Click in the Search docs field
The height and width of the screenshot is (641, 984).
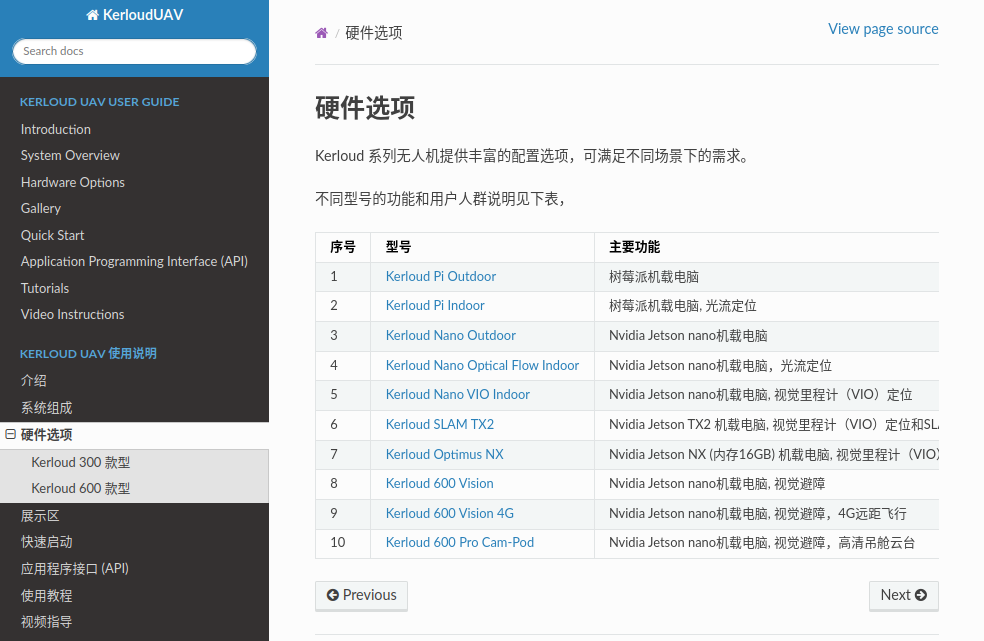coord(134,51)
